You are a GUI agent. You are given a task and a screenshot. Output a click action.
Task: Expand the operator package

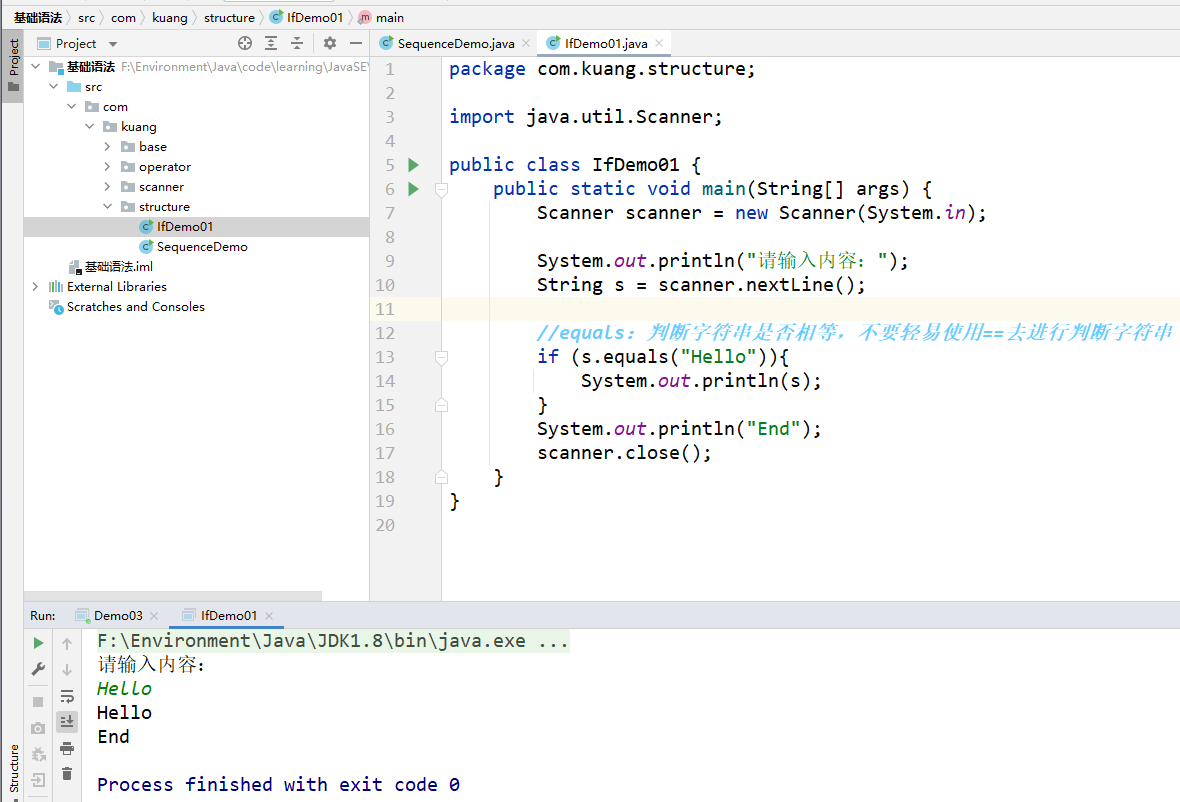pyautogui.click(x=108, y=166)
